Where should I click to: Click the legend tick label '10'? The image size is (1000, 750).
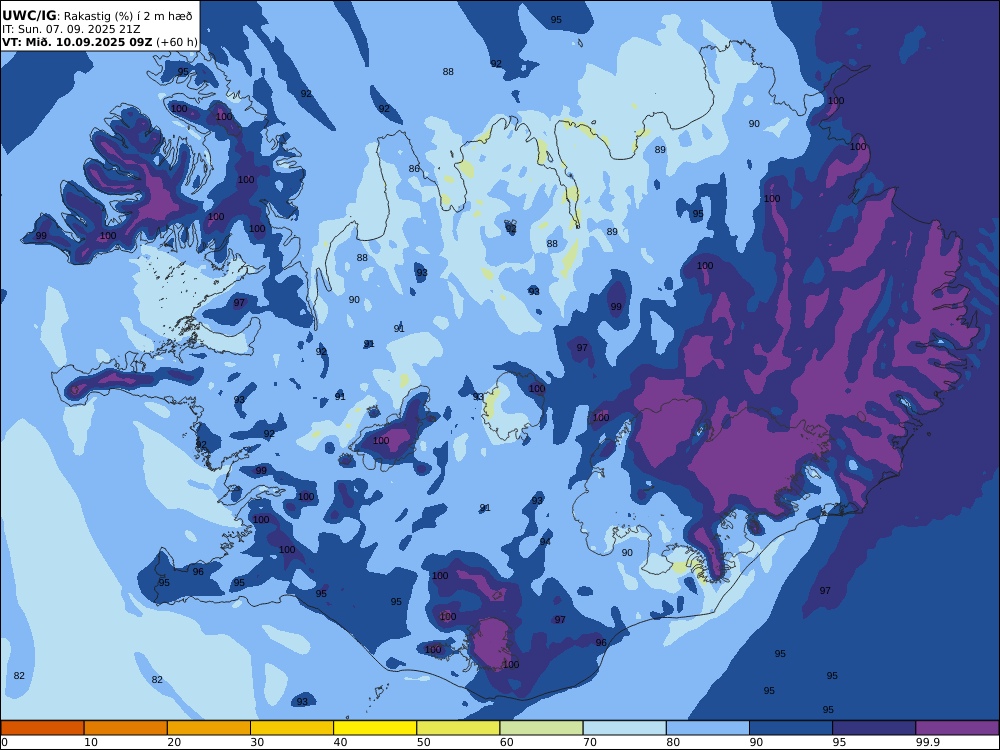click(x=91, y=742)
